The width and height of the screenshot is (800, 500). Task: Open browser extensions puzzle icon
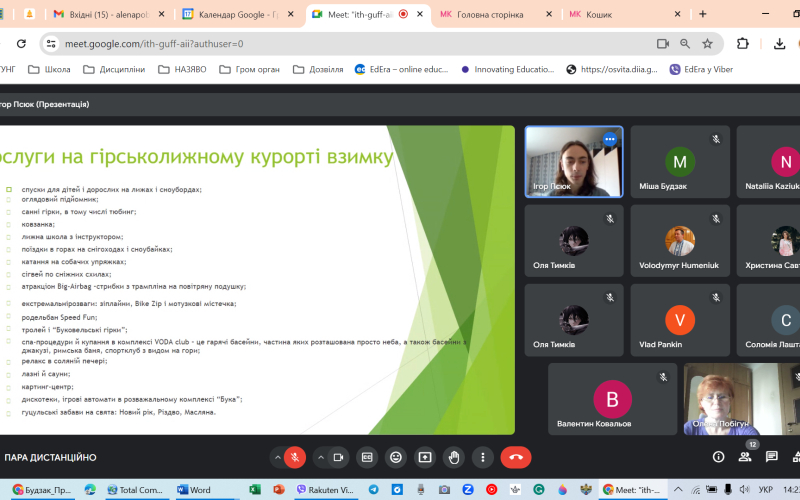click(743, 44)
